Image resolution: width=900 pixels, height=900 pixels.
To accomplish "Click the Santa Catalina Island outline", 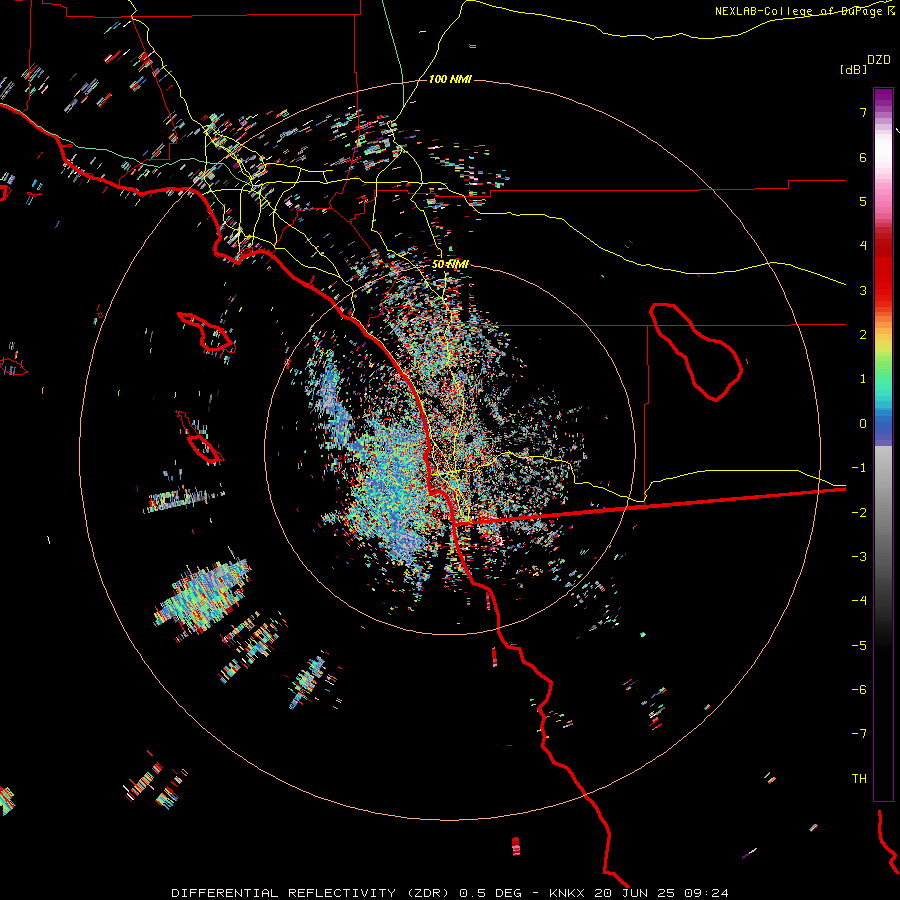I will (207, 332).
